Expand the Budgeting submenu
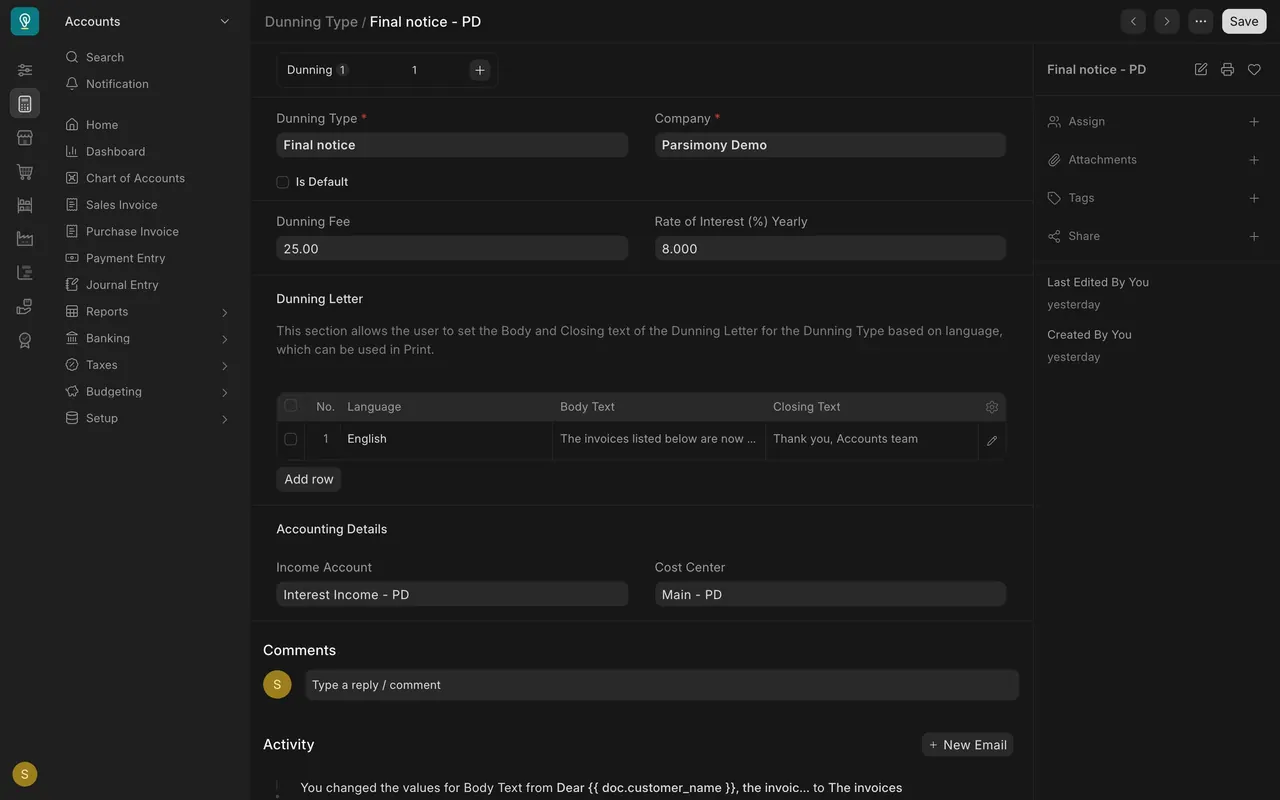Viewport: 1280px width, 800px height. click(x=224, y=392)
